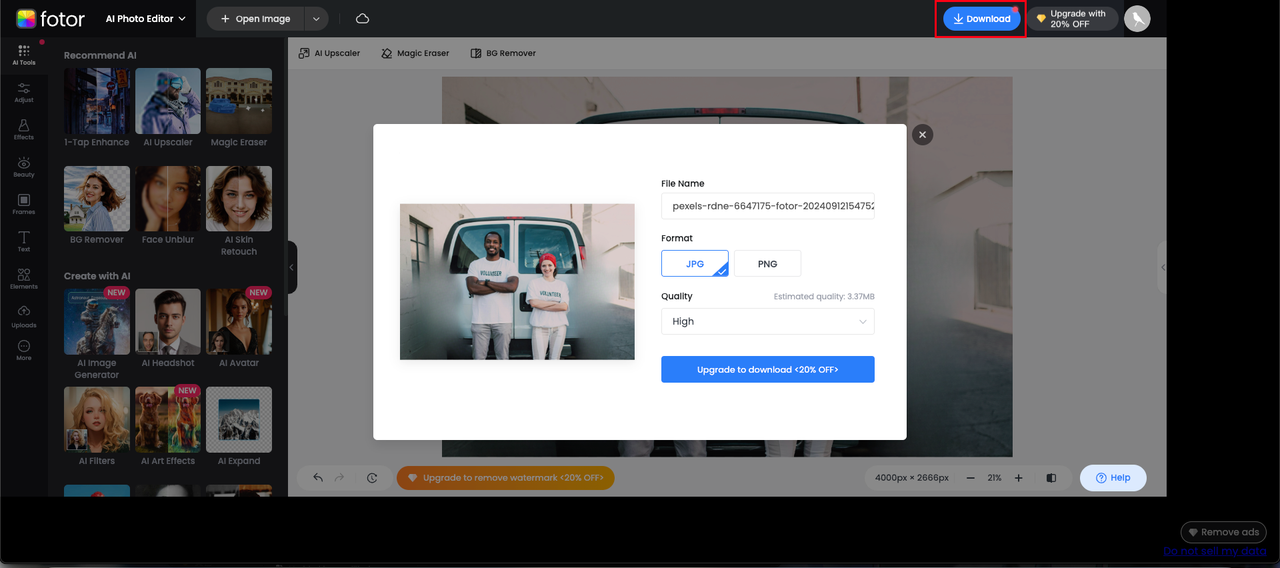This screenshot has height=568, width=1280.
Task: Open the Elements sidebar panel
Action: [24, 279]
